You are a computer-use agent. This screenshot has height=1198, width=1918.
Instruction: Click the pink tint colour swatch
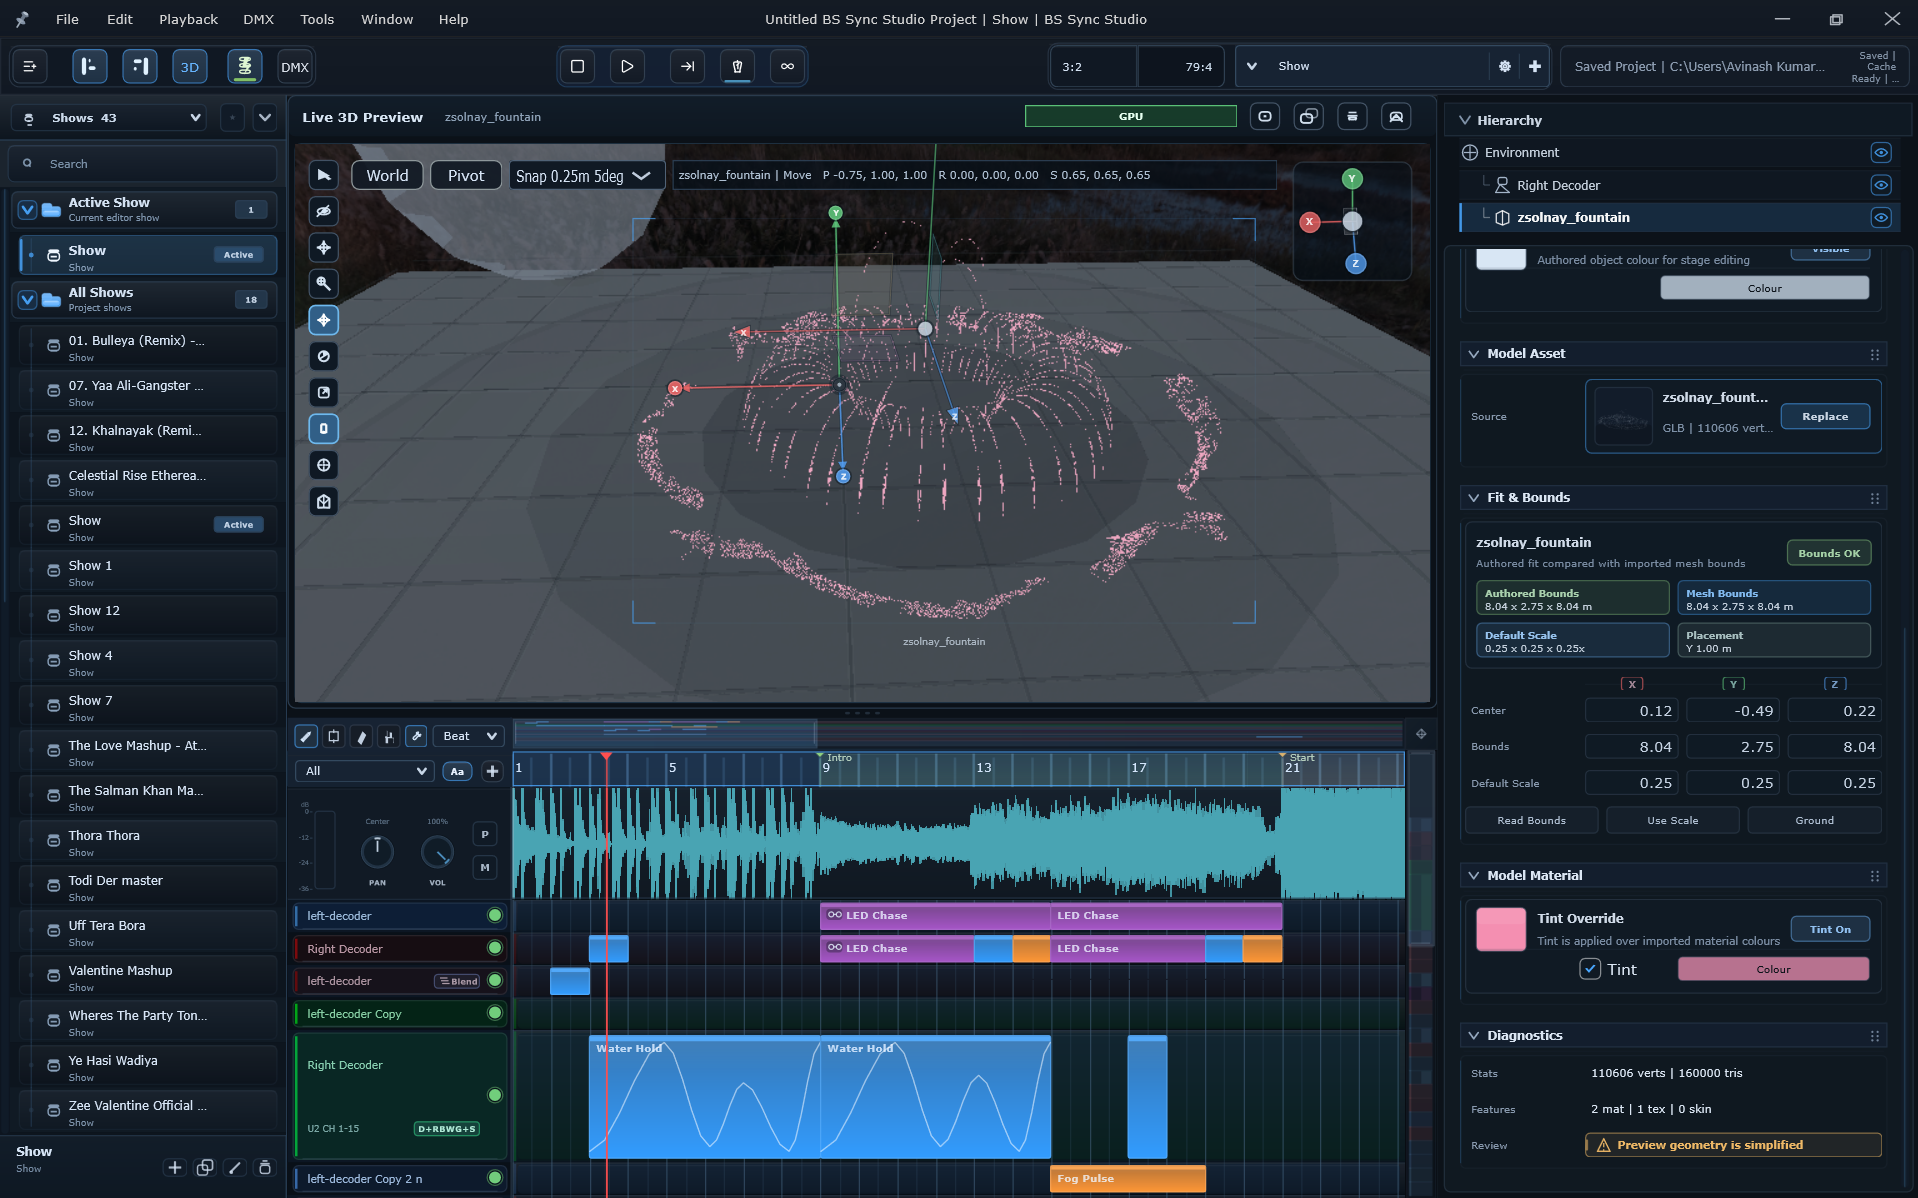click(x=1501, y=929)
